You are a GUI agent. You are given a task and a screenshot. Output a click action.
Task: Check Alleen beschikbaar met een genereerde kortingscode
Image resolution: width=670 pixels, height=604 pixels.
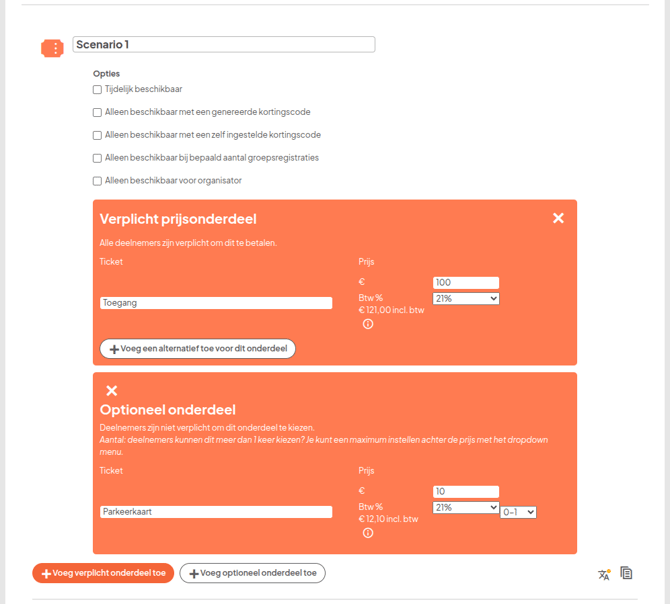pos(98,113)
